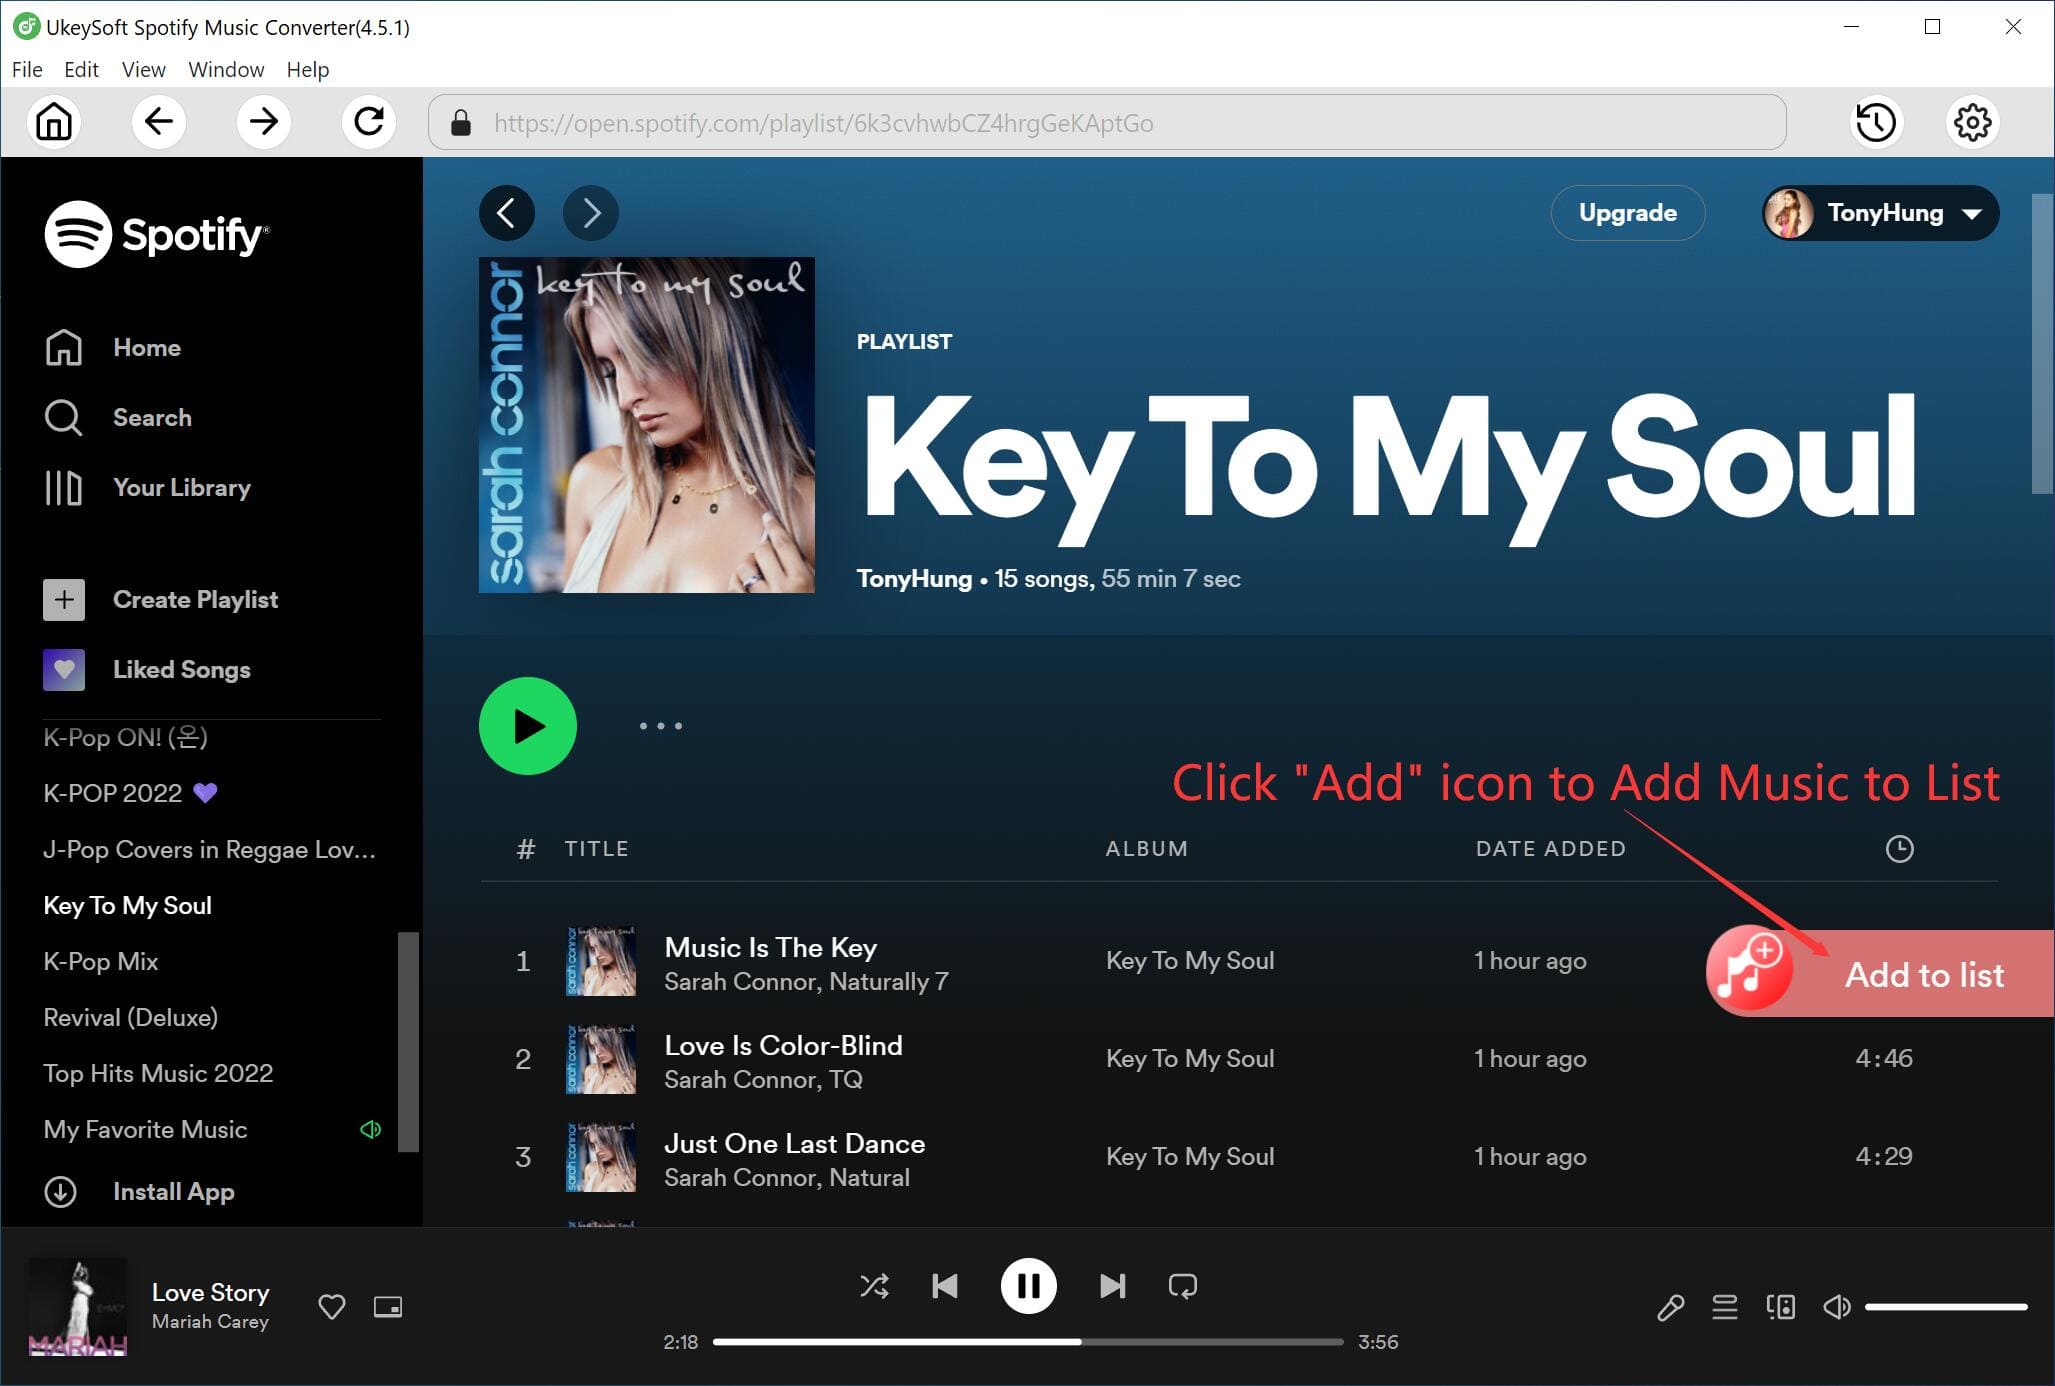Click the history/recent activity icon
Viewport: 2055px width, 1386px height.
[x=1876, y=122]
